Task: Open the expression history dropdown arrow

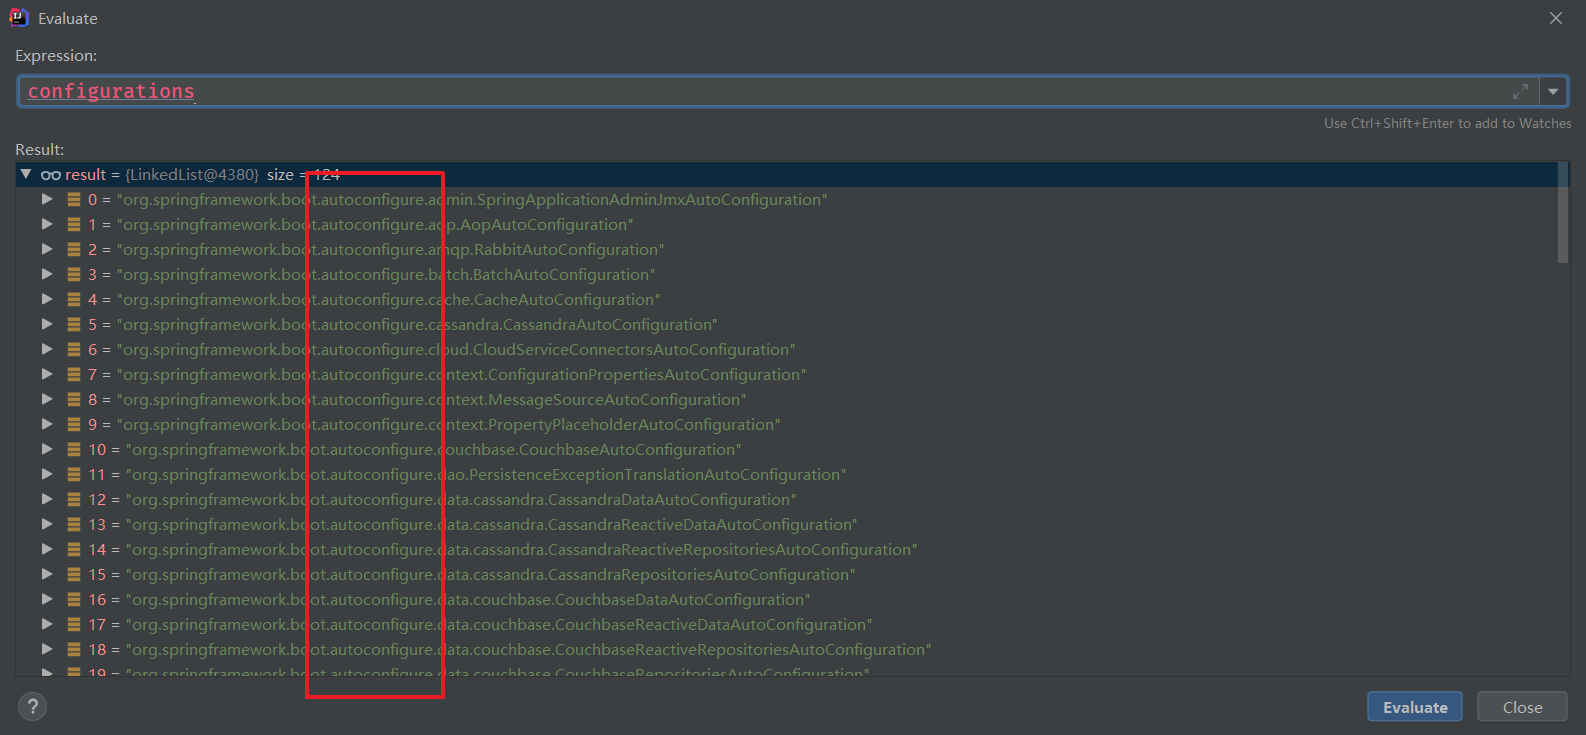Action: pyautogui.click(x=1553, y=91)
